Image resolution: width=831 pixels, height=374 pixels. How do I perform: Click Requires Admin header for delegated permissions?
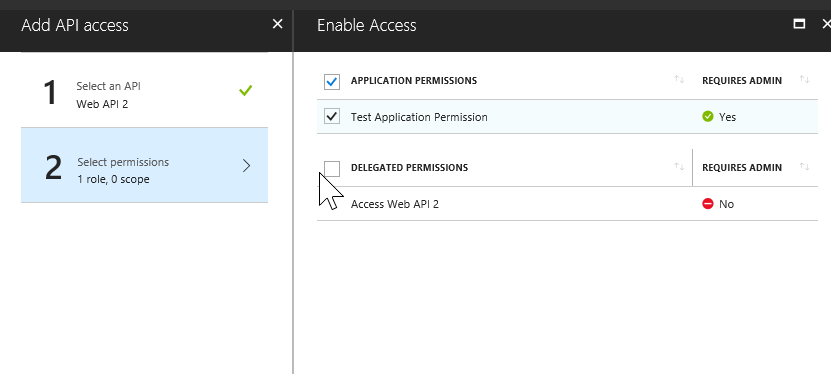[x=742, y=167]
